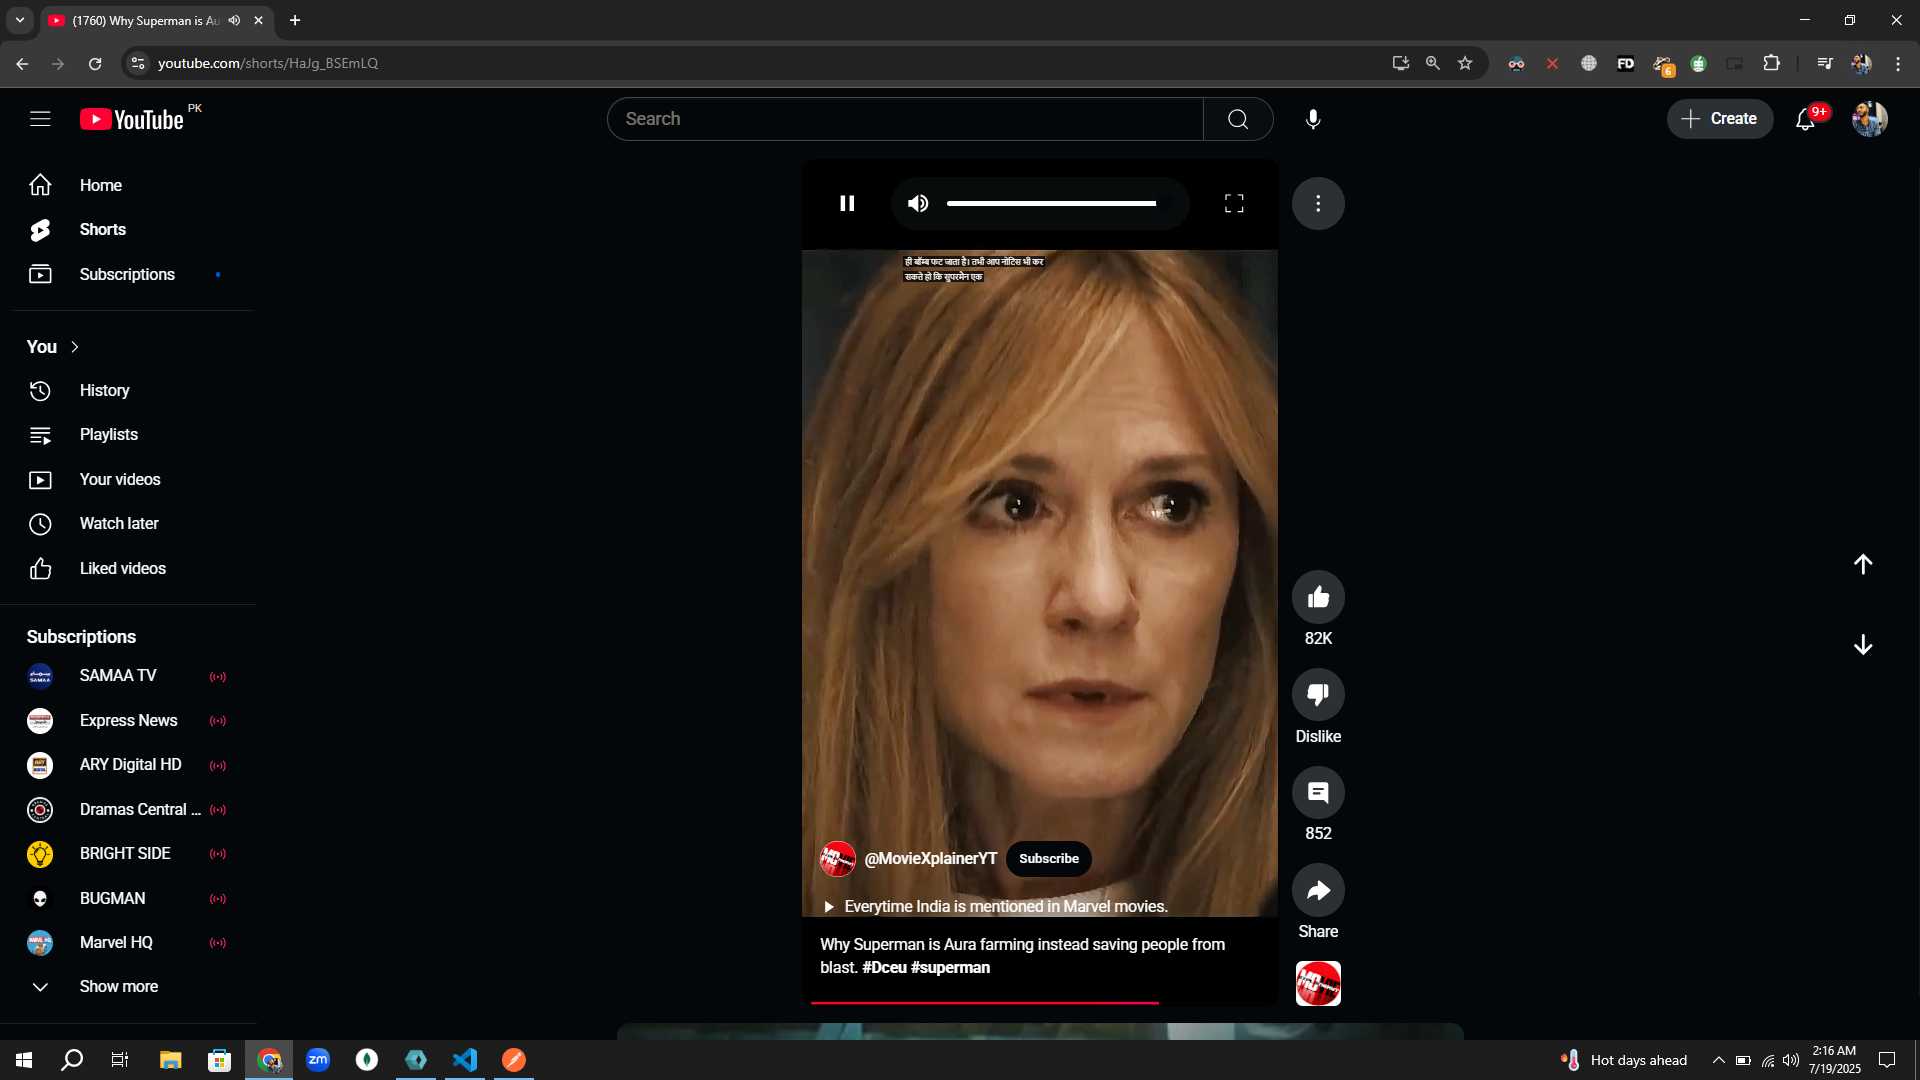Open Windows Start menu

pyautogui.click(x=24, y=1060)
